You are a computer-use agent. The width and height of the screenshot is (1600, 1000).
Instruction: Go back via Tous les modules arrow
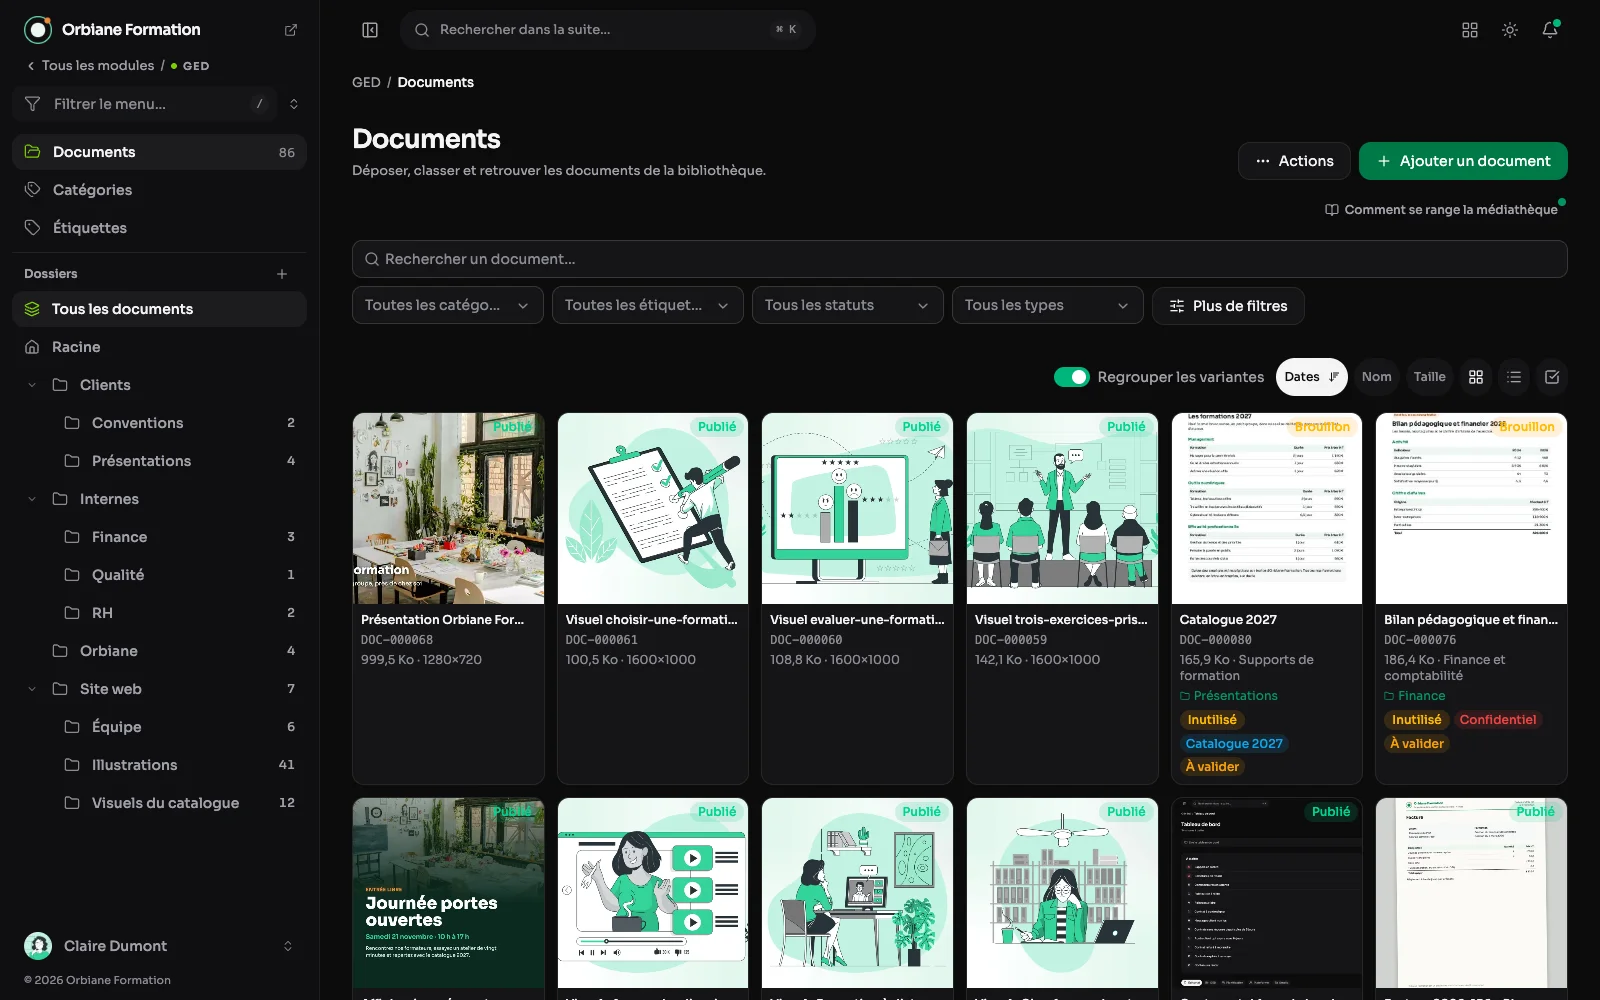pos(31,66)
